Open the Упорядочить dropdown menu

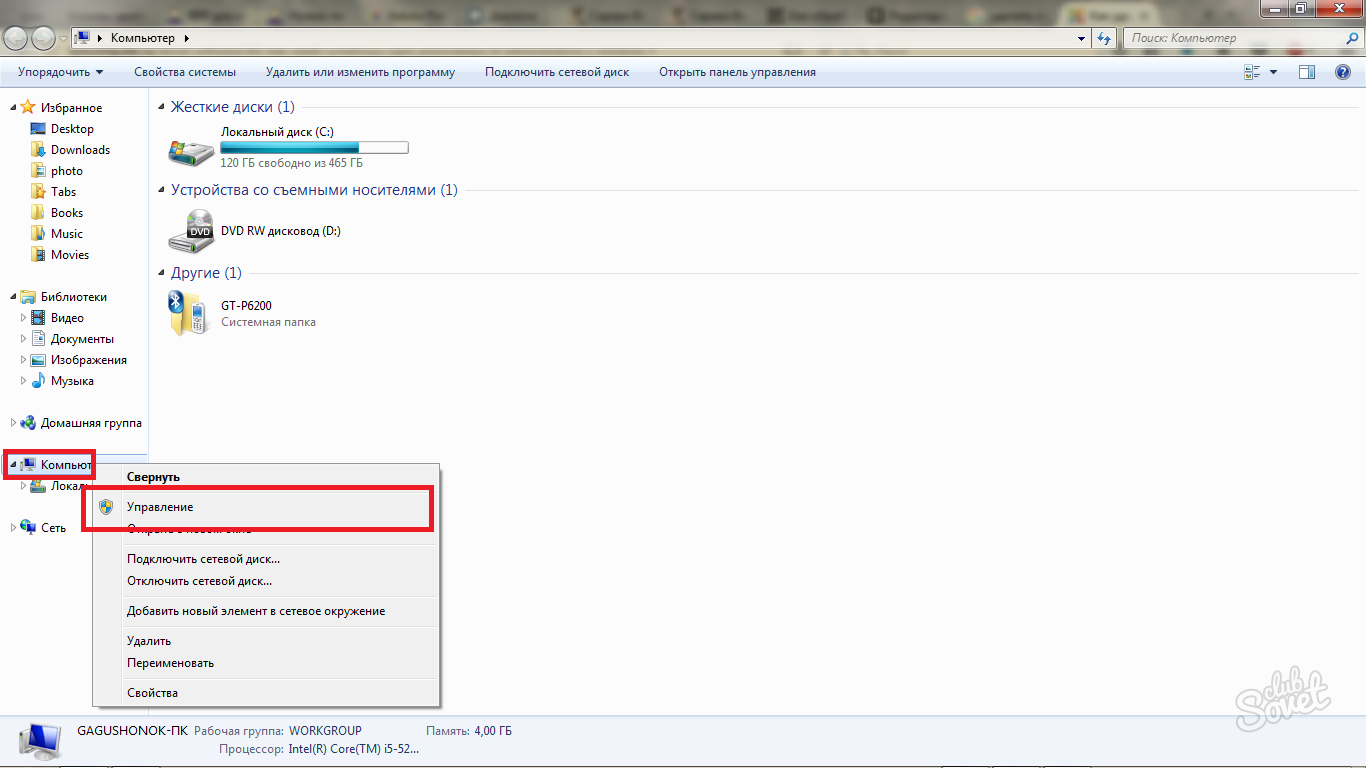60,72
